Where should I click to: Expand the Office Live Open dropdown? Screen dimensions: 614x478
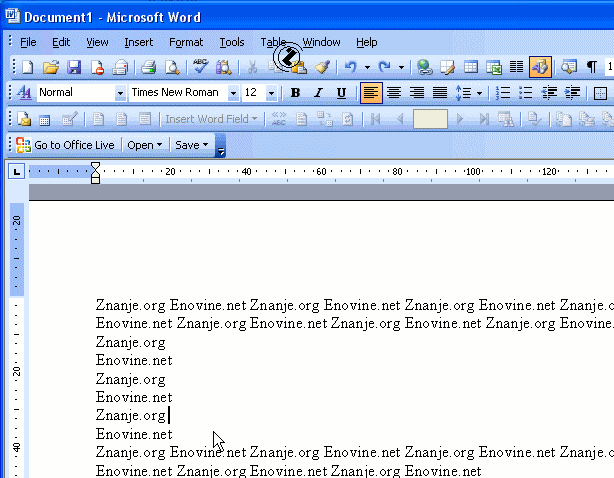(x=144, y=145)
